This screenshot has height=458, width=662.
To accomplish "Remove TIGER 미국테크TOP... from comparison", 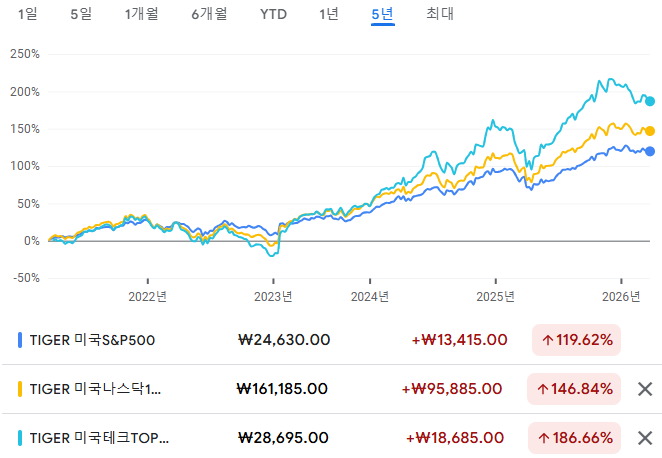I will (645, 438).
